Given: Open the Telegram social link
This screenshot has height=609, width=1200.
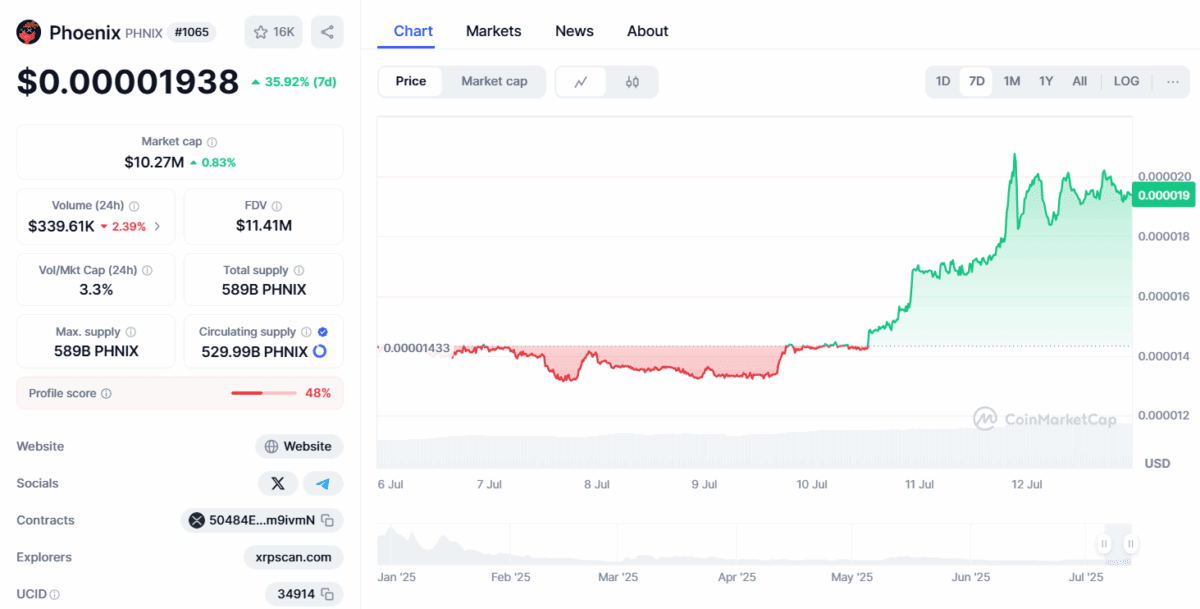Looking at the screenshot, I should 322,484.
